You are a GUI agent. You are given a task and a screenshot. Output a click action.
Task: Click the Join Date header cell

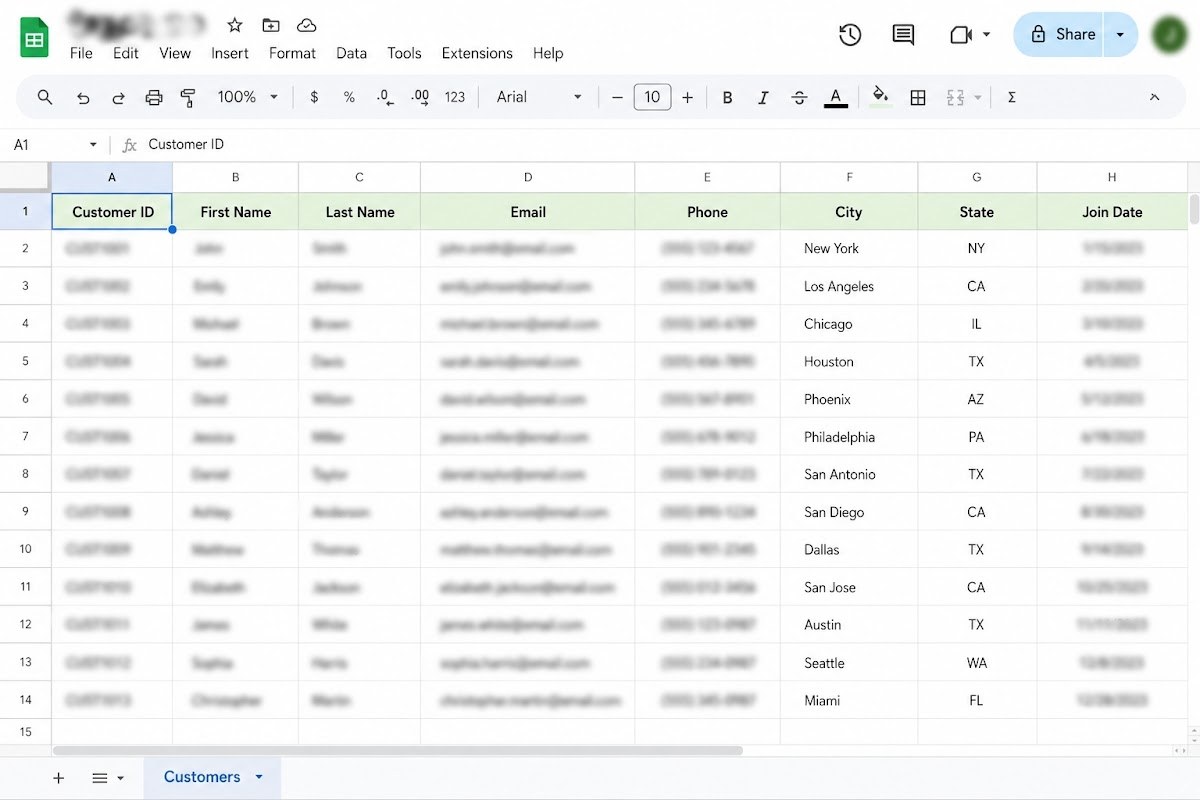[x=1112, y=212]
